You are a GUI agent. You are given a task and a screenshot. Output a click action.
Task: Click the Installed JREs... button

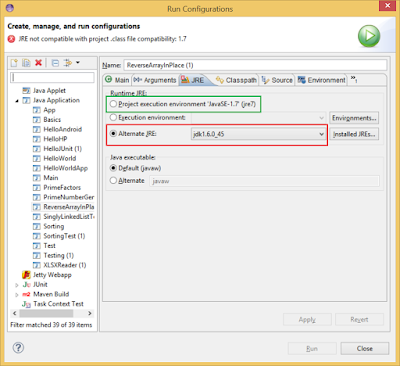pyautogui.click(x=354, y=134)
